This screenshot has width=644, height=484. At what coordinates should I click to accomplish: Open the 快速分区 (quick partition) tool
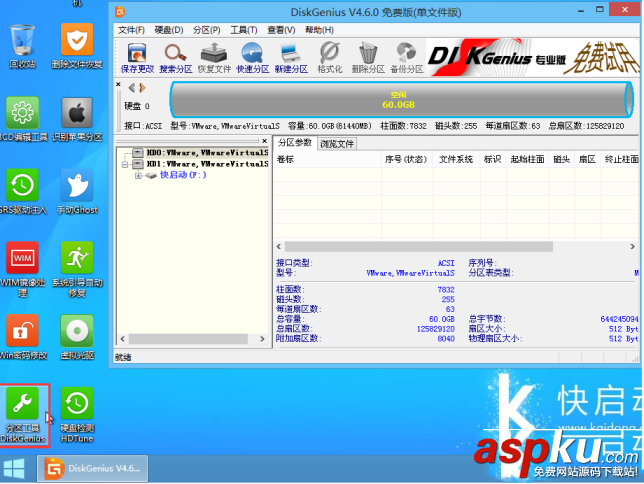coord(253,58)
